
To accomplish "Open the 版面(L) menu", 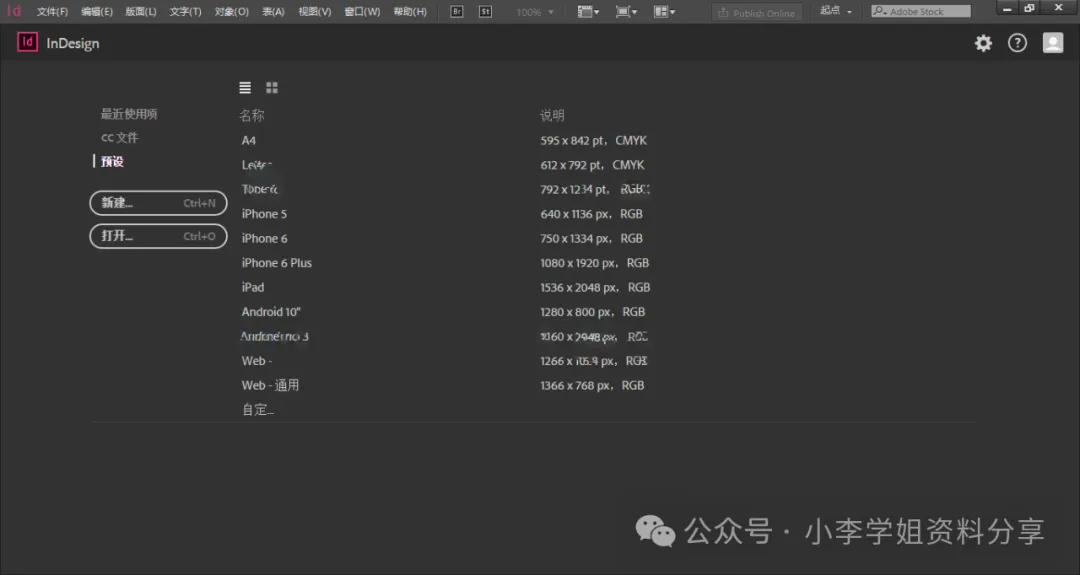I will point(141,12).
